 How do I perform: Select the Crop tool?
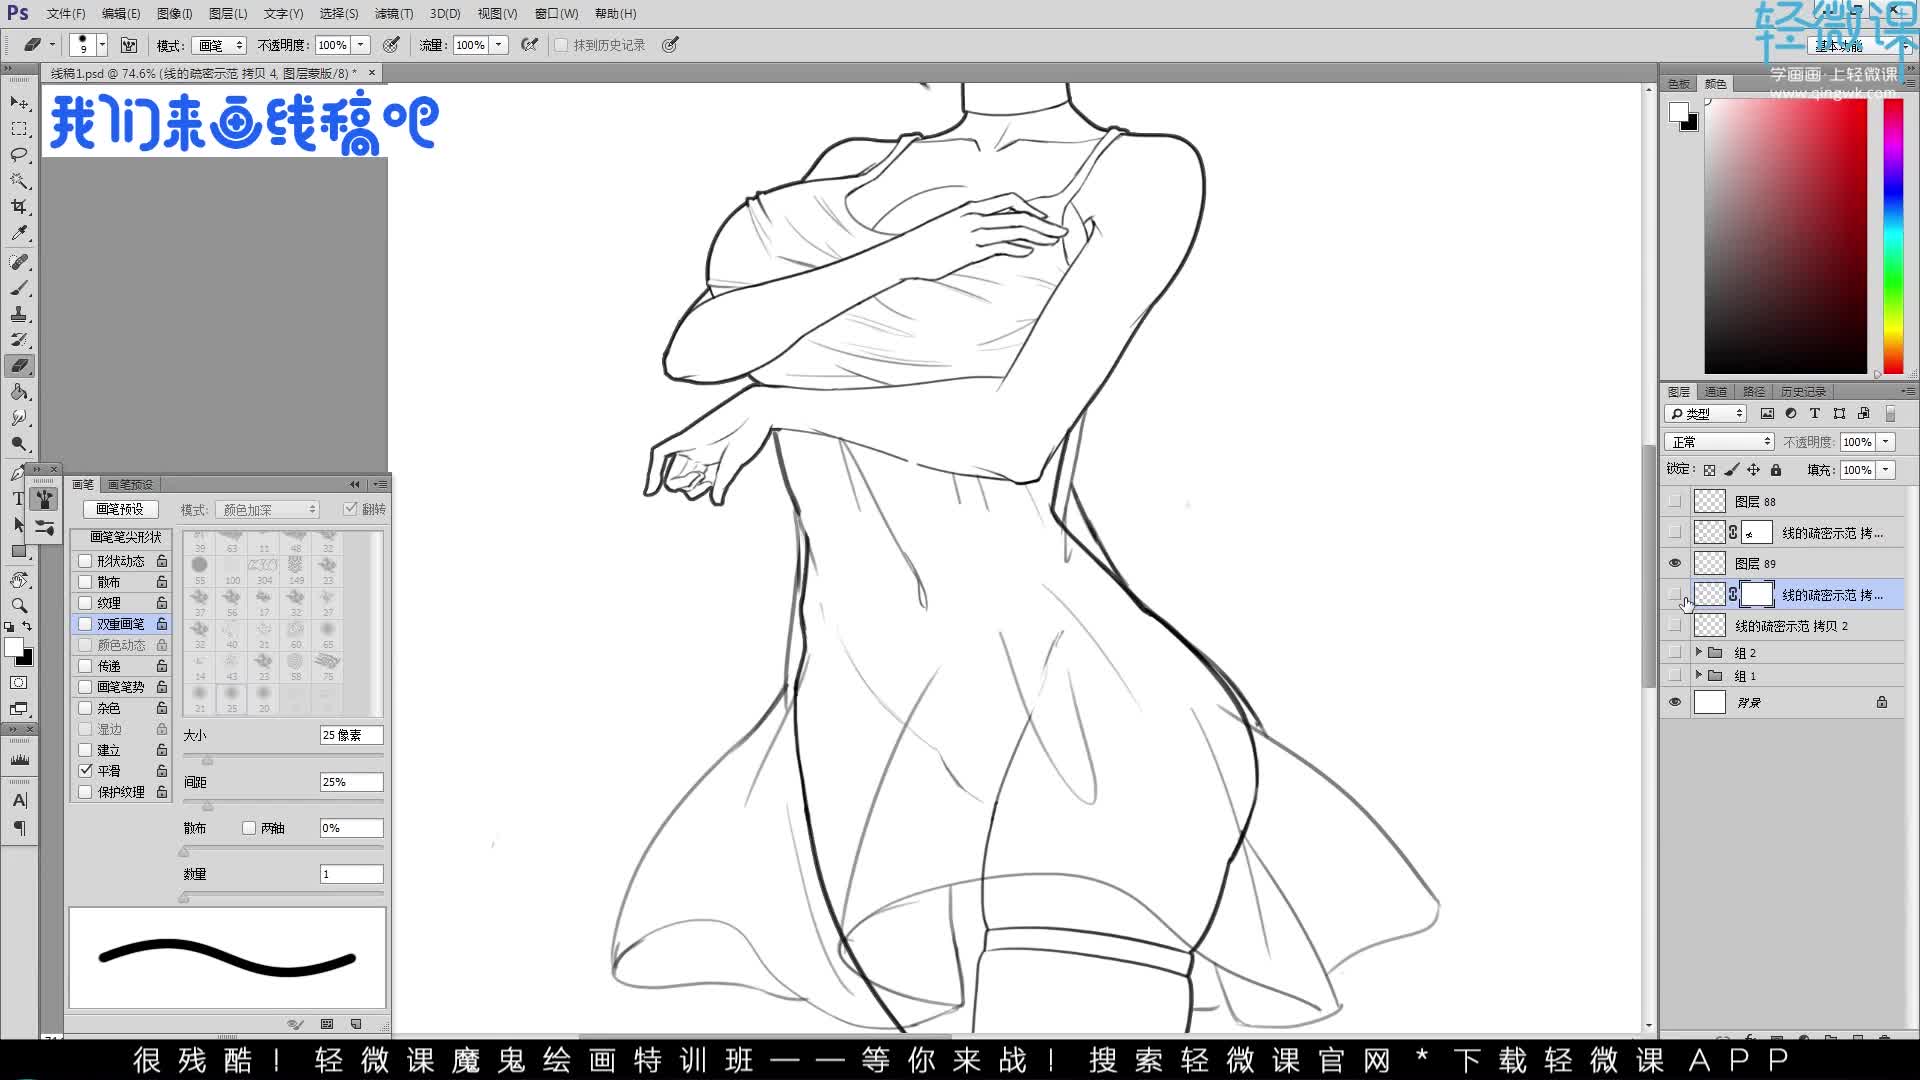(x=19, y=207)
